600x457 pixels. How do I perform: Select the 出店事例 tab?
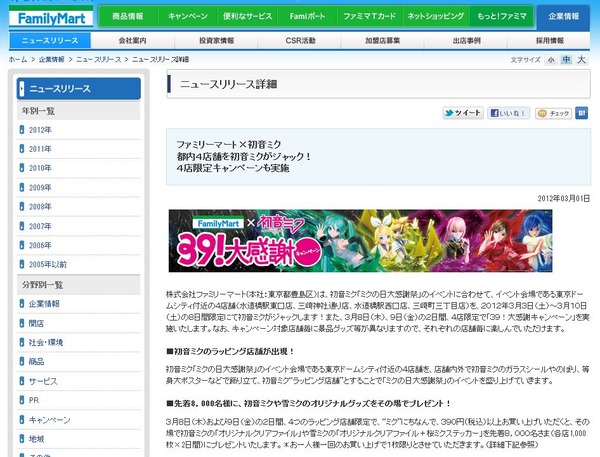click(466, 41)
